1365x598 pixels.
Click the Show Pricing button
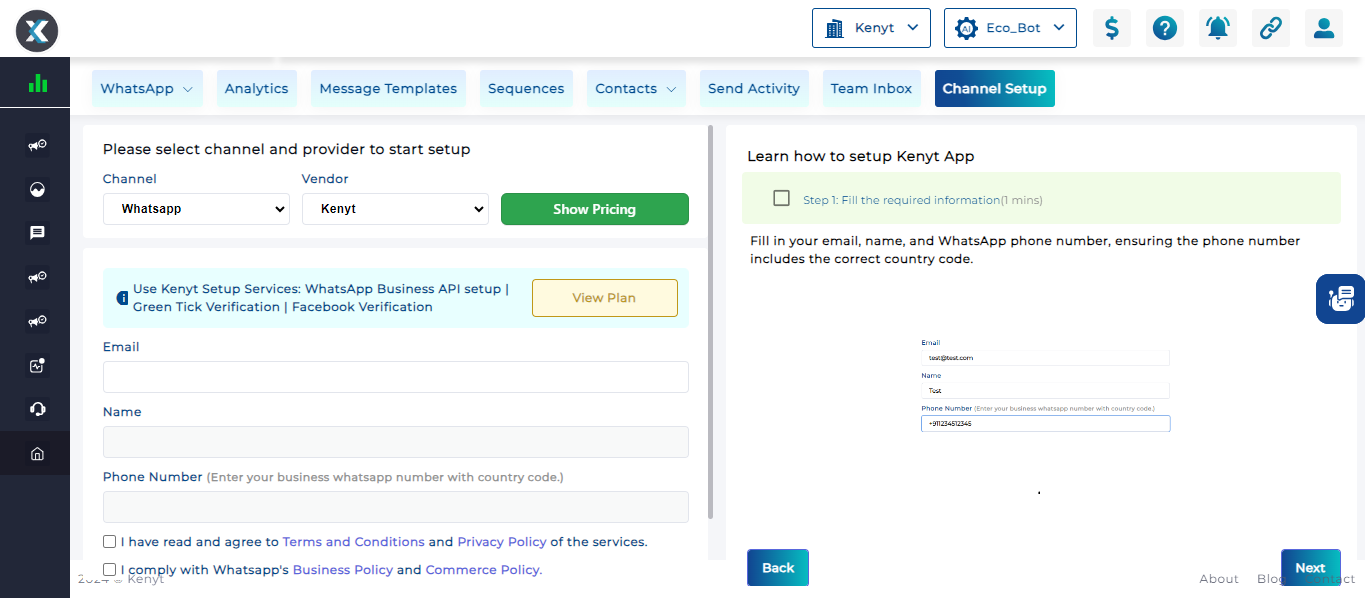pyautogui.click(x=594, y=209)
